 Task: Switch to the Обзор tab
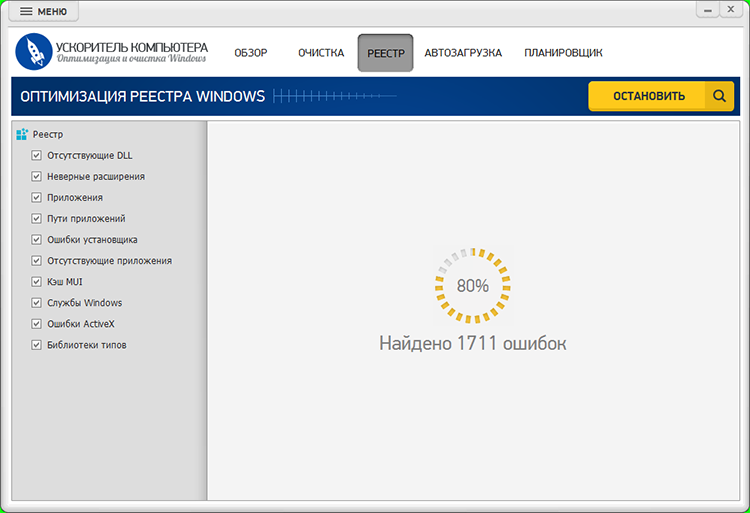(251, 53)
